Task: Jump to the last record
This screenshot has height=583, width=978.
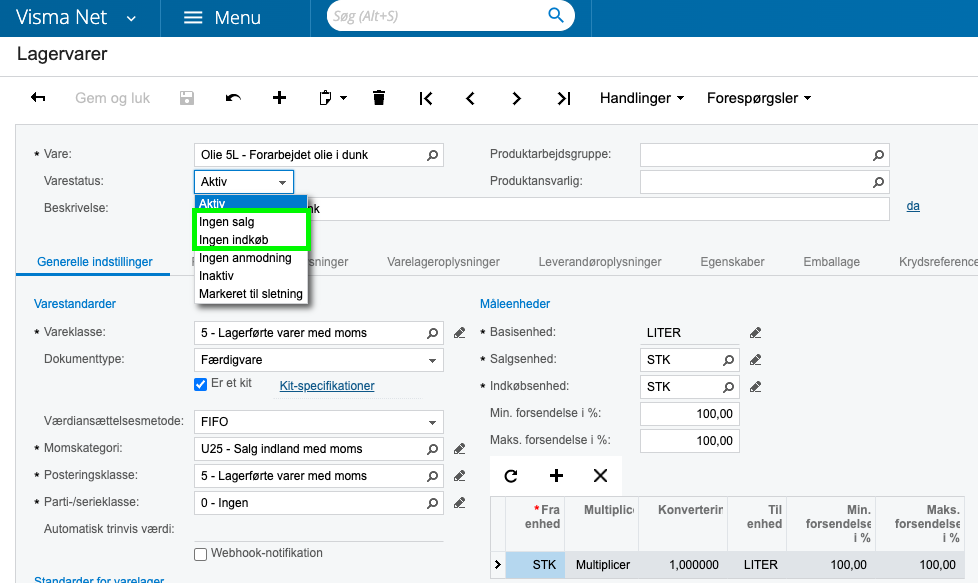Action: tap(564, 98)
